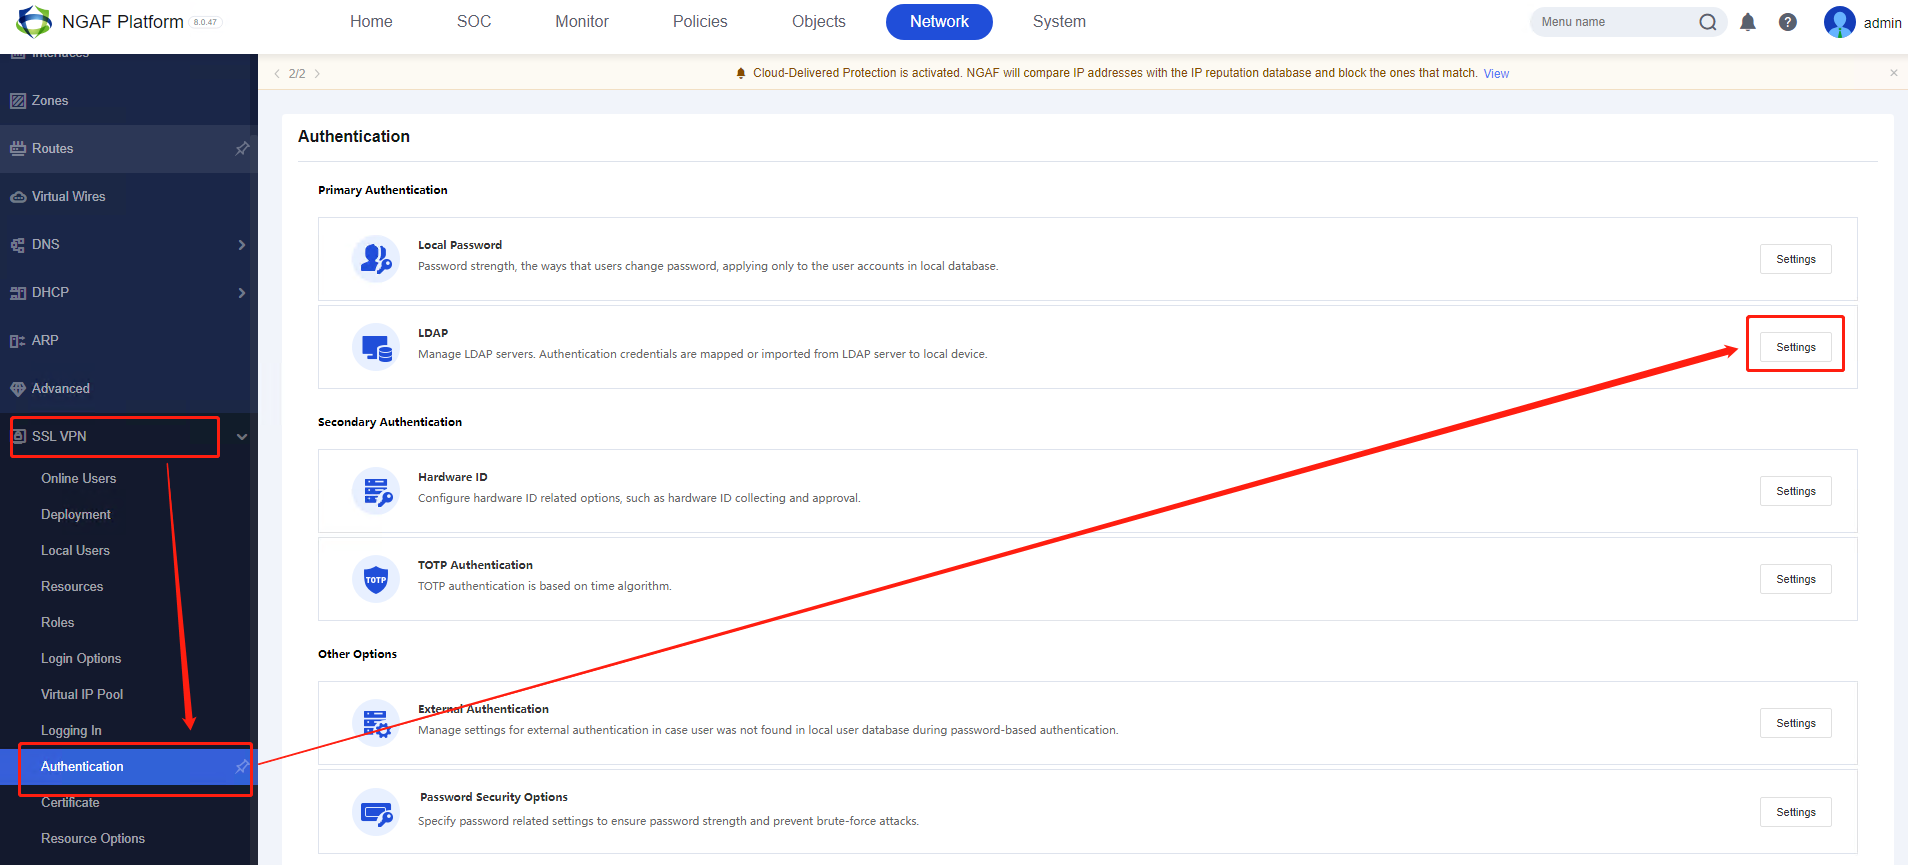Click the DNS sidebar icon
The image size is (1908, 865).
18,245
